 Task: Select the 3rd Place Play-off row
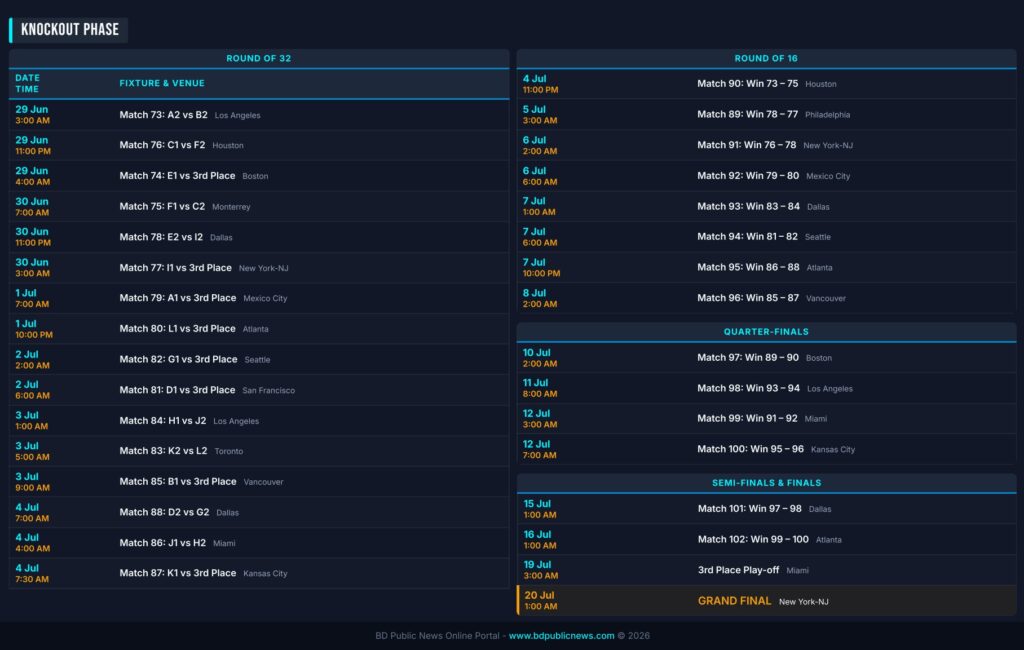point(738,570)
